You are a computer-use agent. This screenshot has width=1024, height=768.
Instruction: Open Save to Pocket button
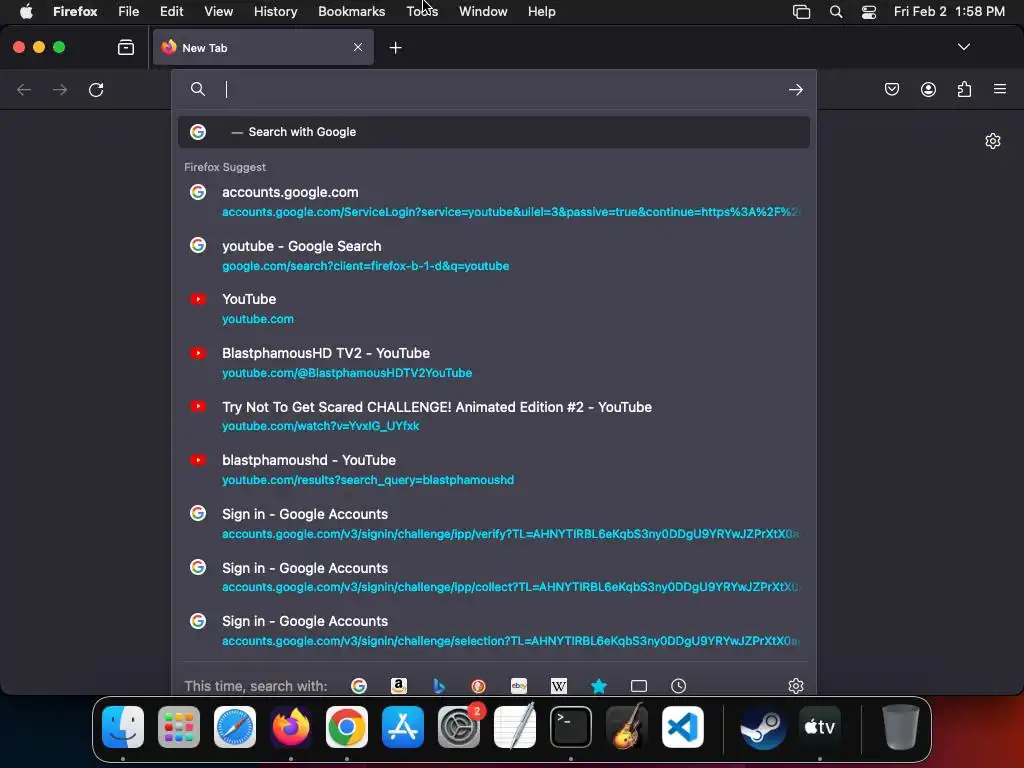(x=891, y=89)
